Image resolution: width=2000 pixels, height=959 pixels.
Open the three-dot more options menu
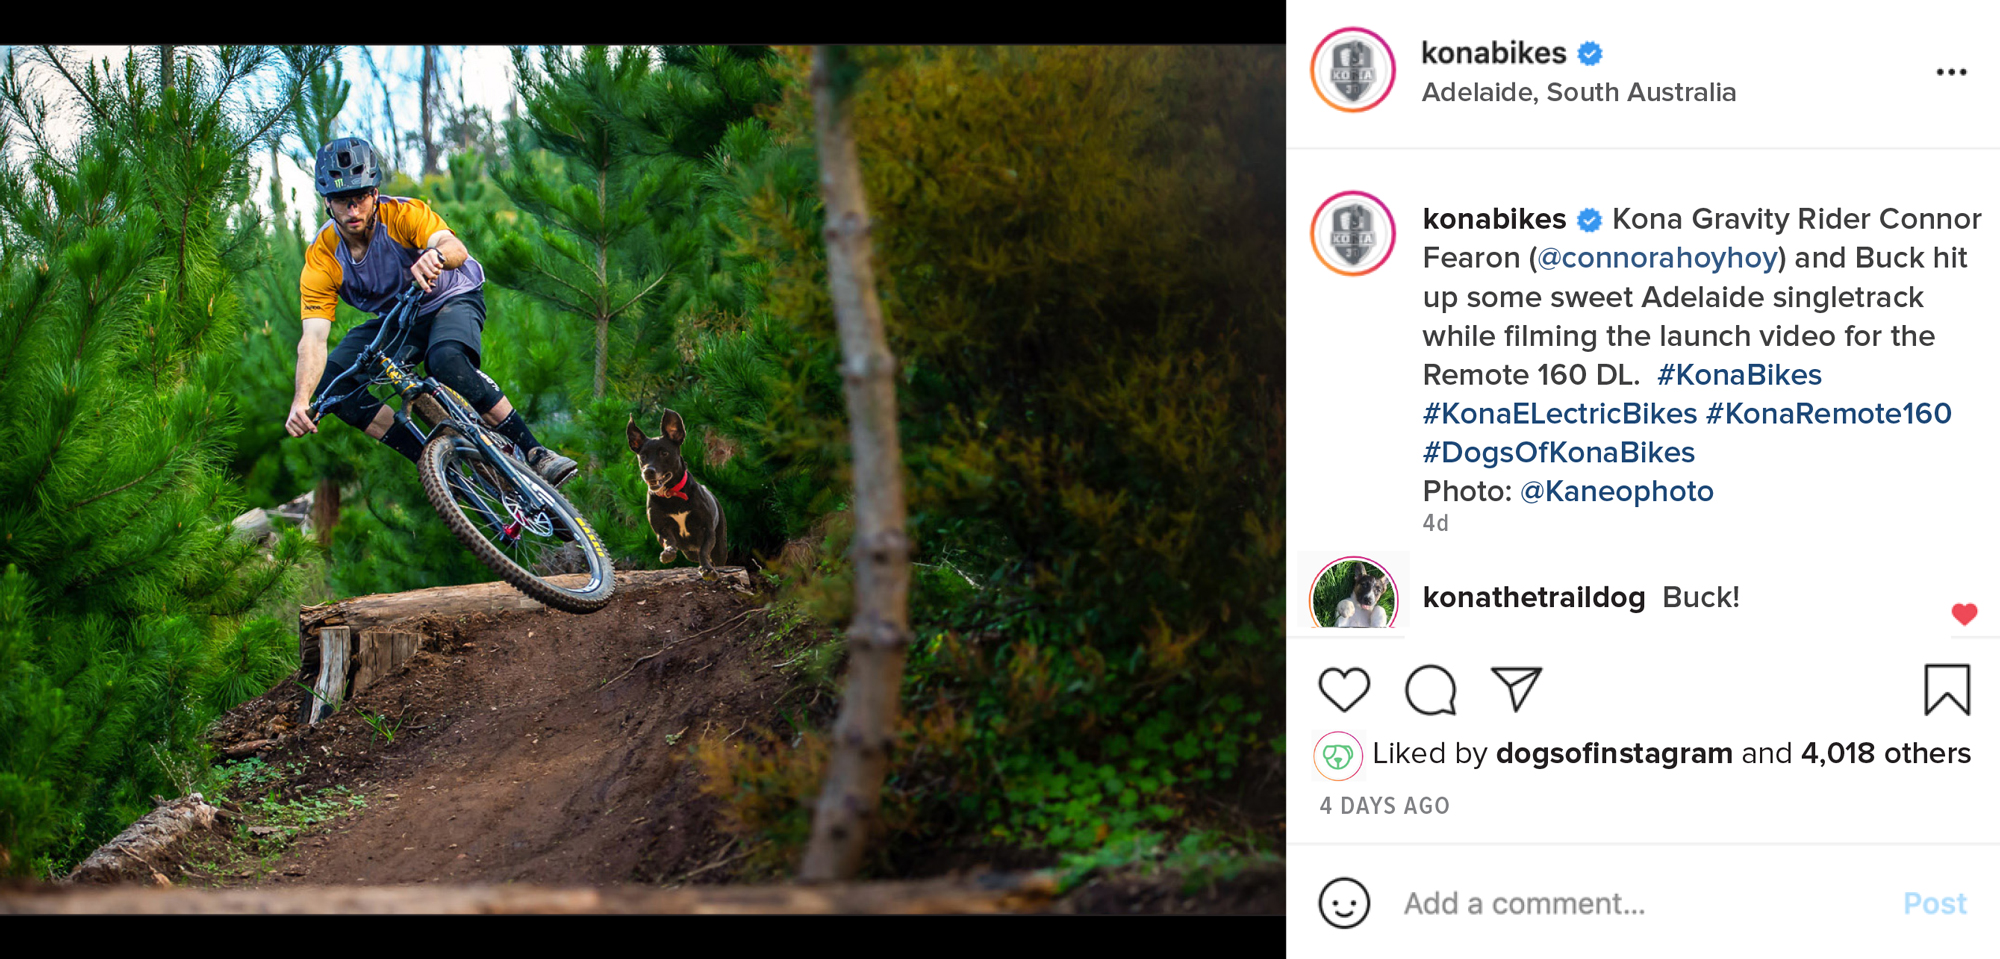tap(1951, 72)
